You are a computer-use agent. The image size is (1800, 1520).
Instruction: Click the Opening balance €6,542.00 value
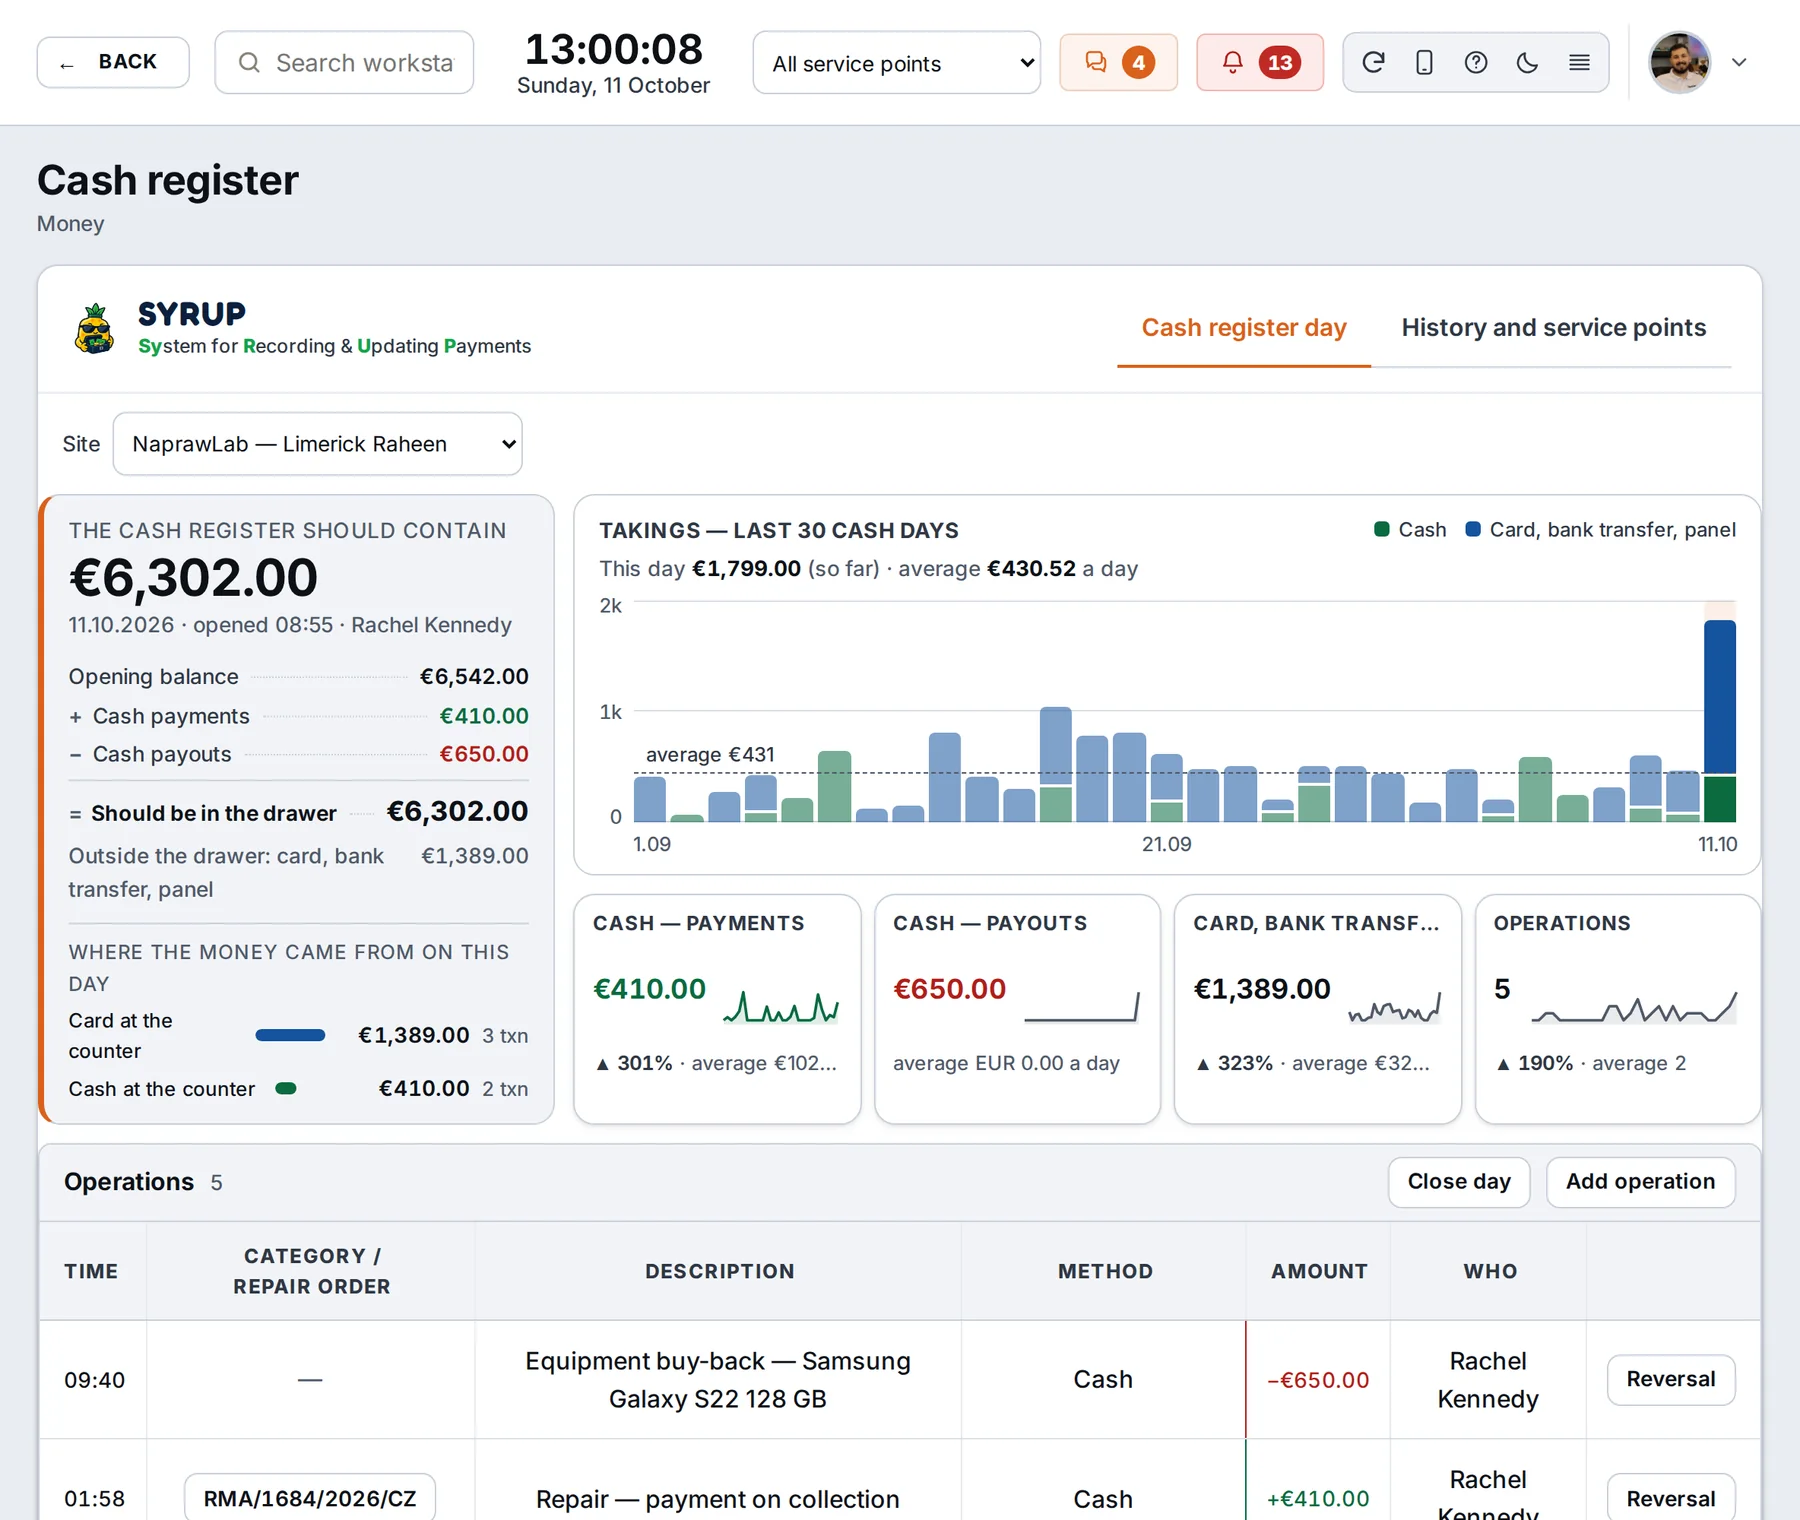[474, 676]
